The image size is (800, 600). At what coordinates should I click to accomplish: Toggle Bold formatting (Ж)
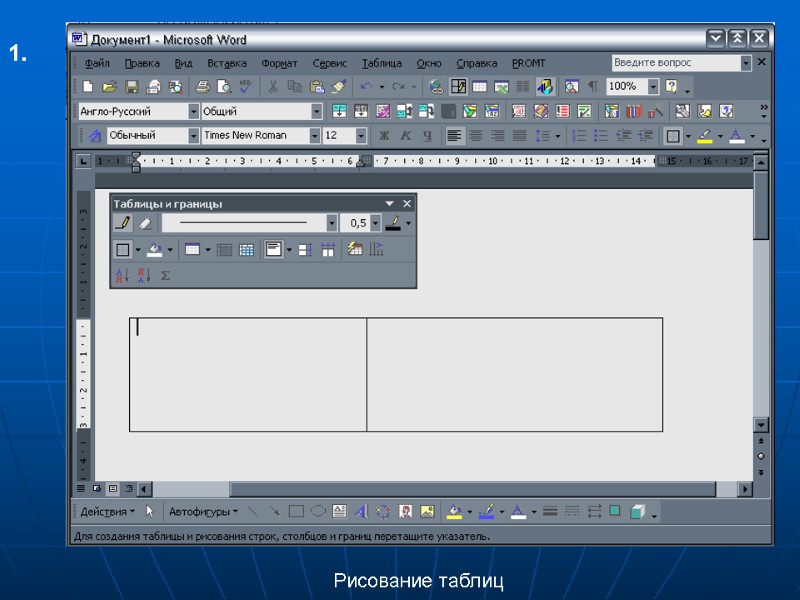384,136
